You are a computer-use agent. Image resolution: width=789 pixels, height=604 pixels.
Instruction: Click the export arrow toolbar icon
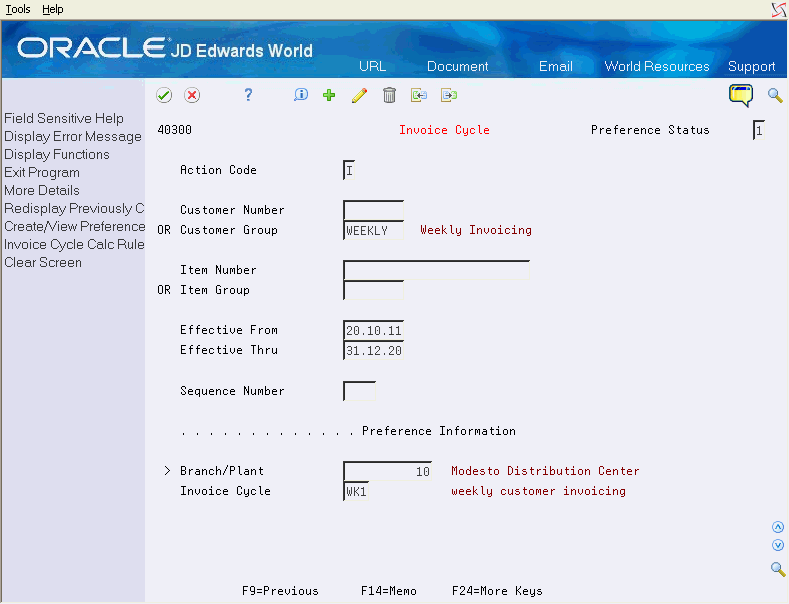(449, 95)
